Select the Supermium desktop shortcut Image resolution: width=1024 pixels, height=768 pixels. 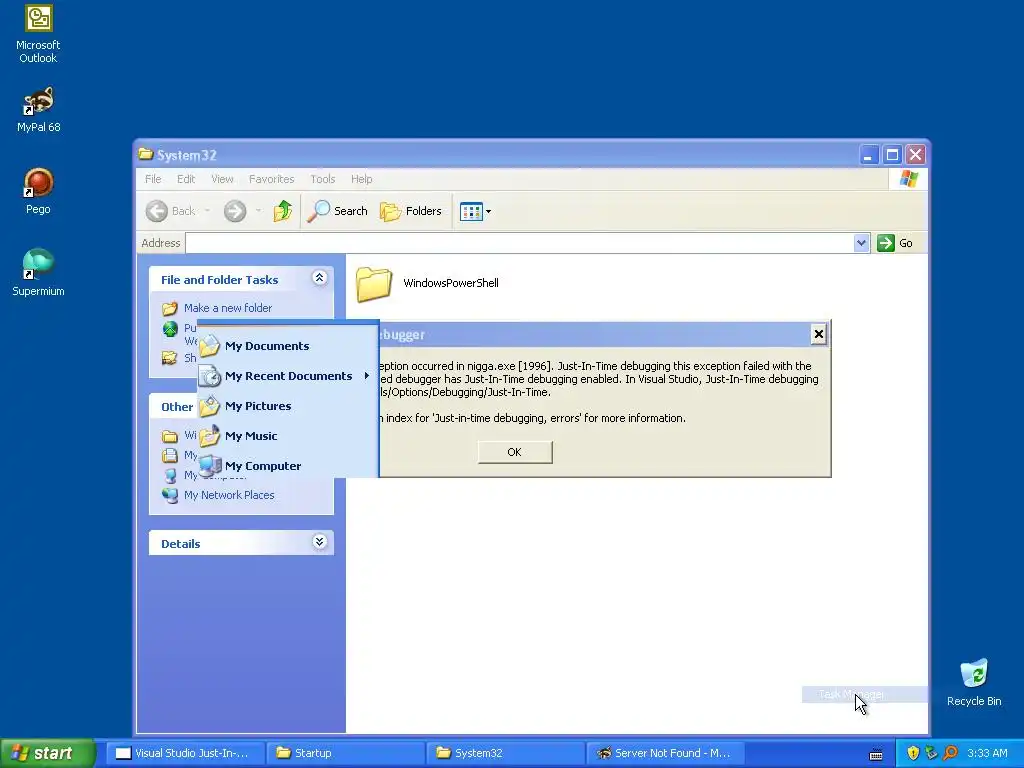pyautogui.click(x=38, y=273)
